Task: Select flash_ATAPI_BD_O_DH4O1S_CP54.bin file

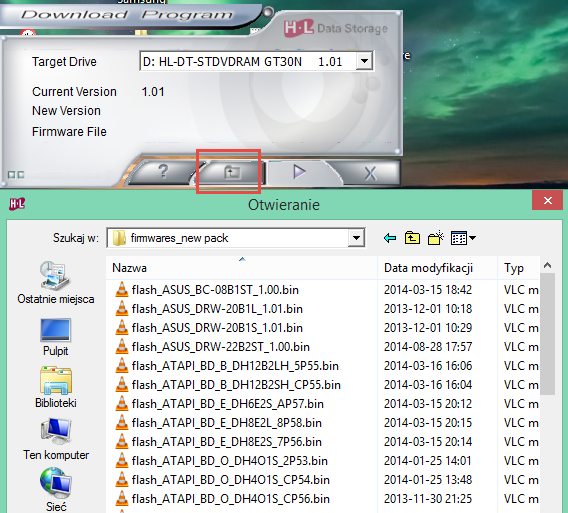Action: (x=231, y=480)
